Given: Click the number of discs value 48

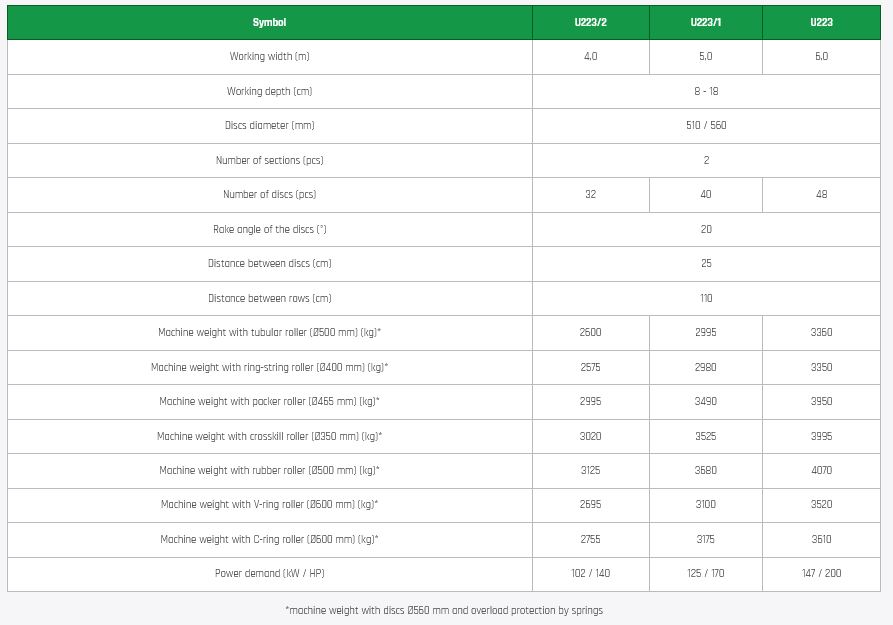Looking at the screenshot, I should click(821, 195).
